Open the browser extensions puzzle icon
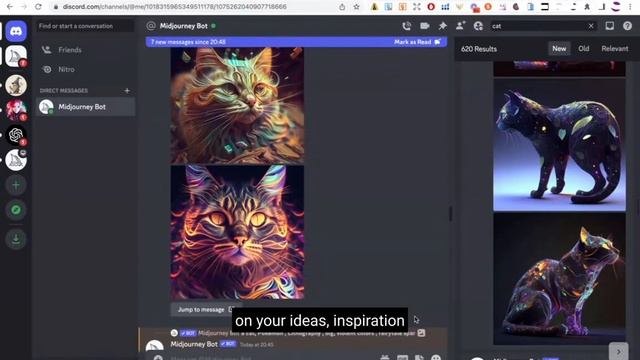 pyautogui.click(x=587, y=7)
